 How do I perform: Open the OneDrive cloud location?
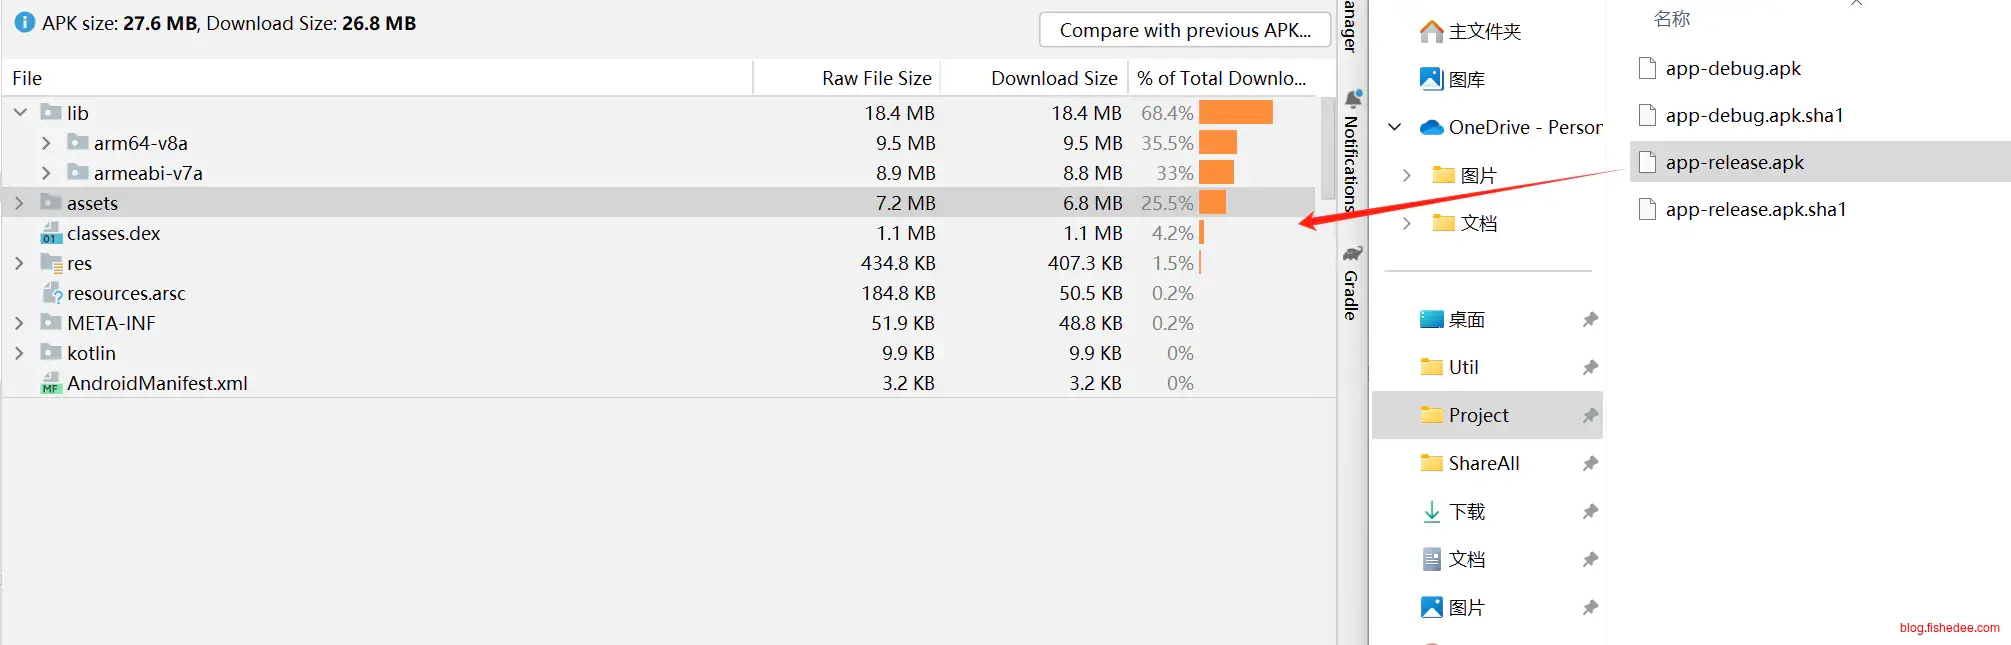1510,128
